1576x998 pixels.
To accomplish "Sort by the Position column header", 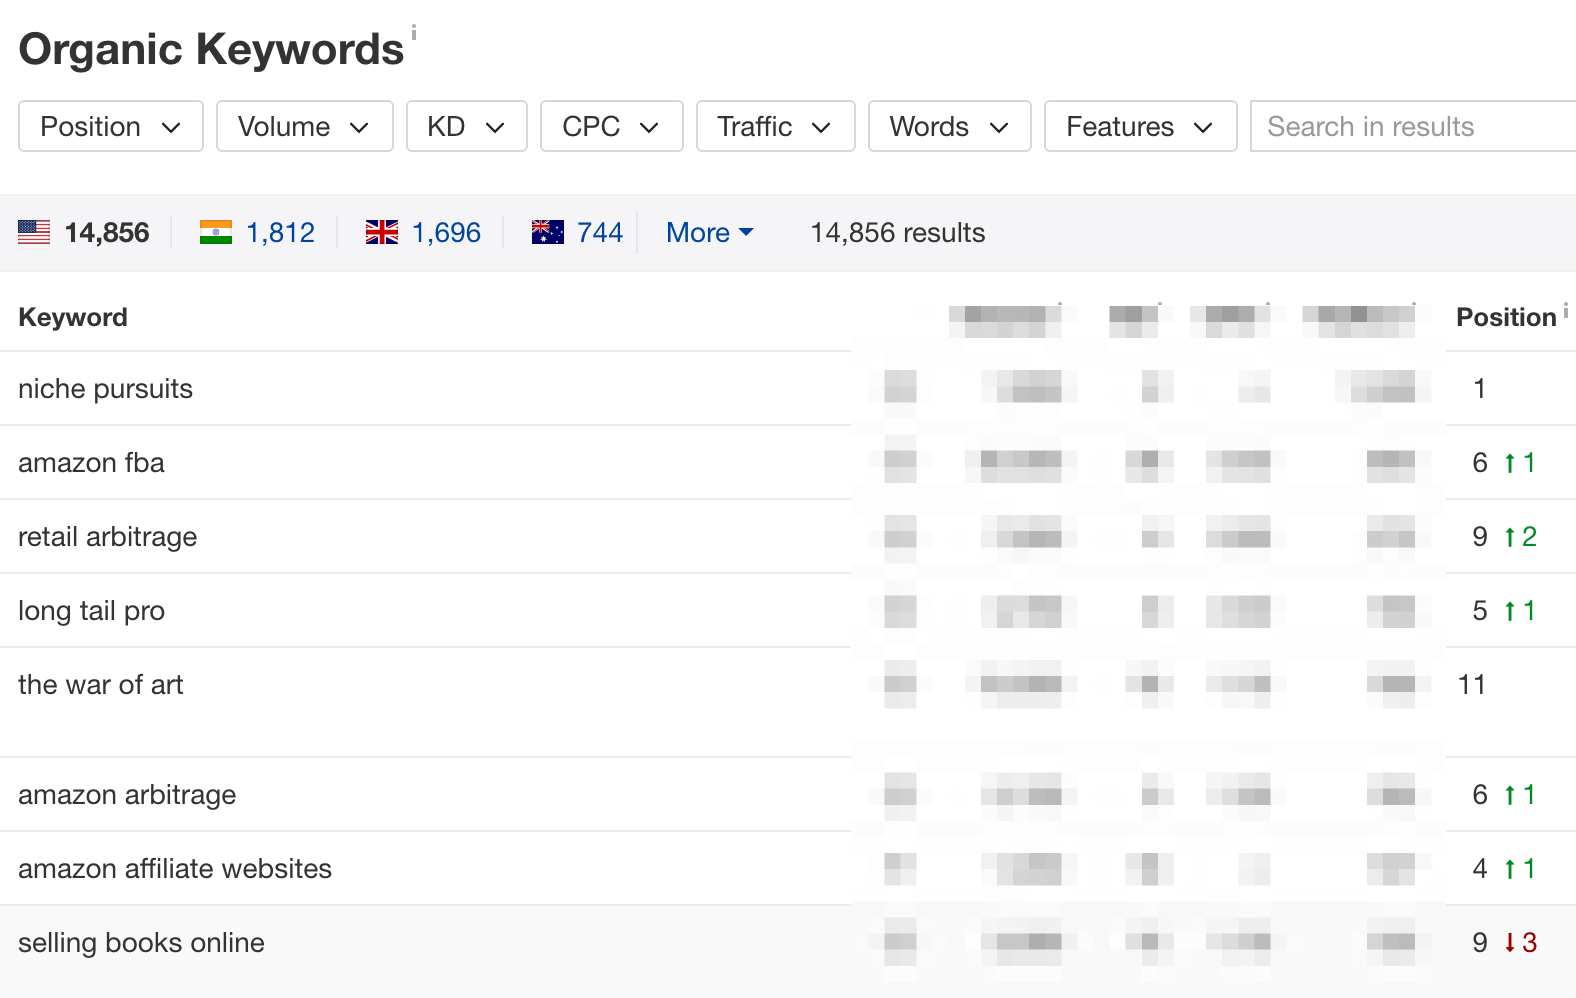I will coord(1506,317).
